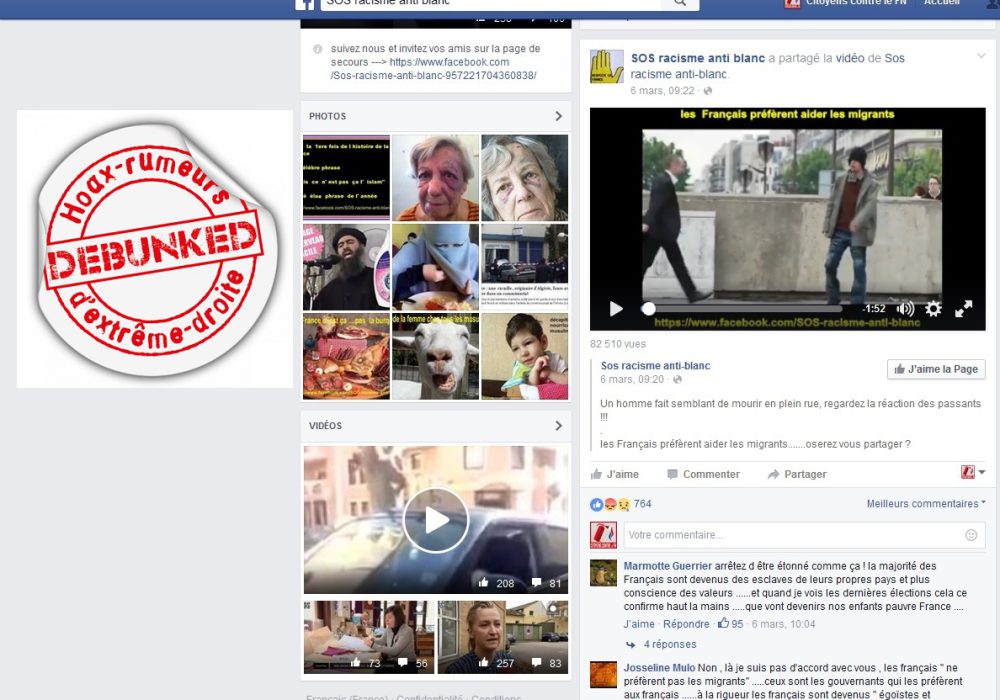Click public globe icon beside 09:22

click(707, 91)
